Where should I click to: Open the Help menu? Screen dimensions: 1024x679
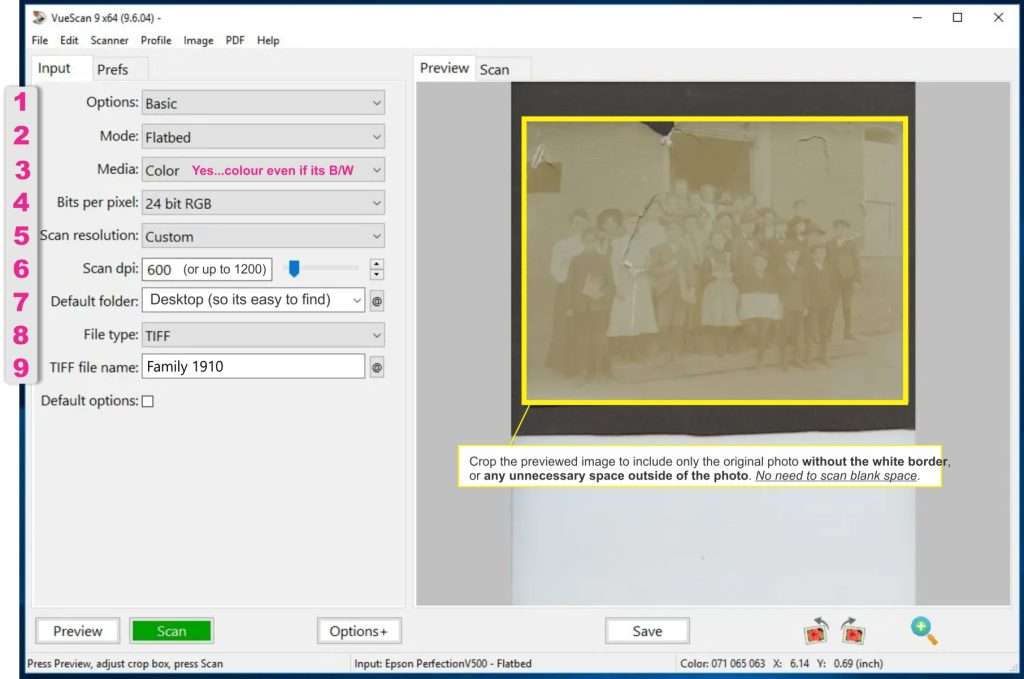[x=268, y=40]
